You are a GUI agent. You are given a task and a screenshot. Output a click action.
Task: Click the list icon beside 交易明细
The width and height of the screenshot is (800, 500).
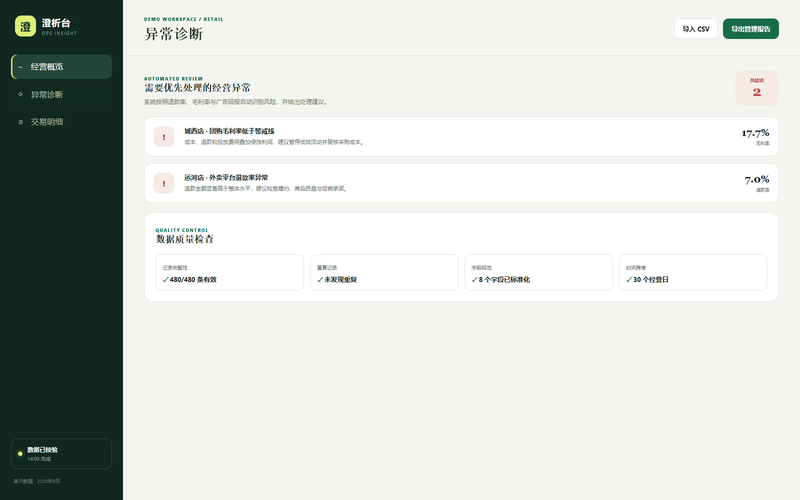20,122
